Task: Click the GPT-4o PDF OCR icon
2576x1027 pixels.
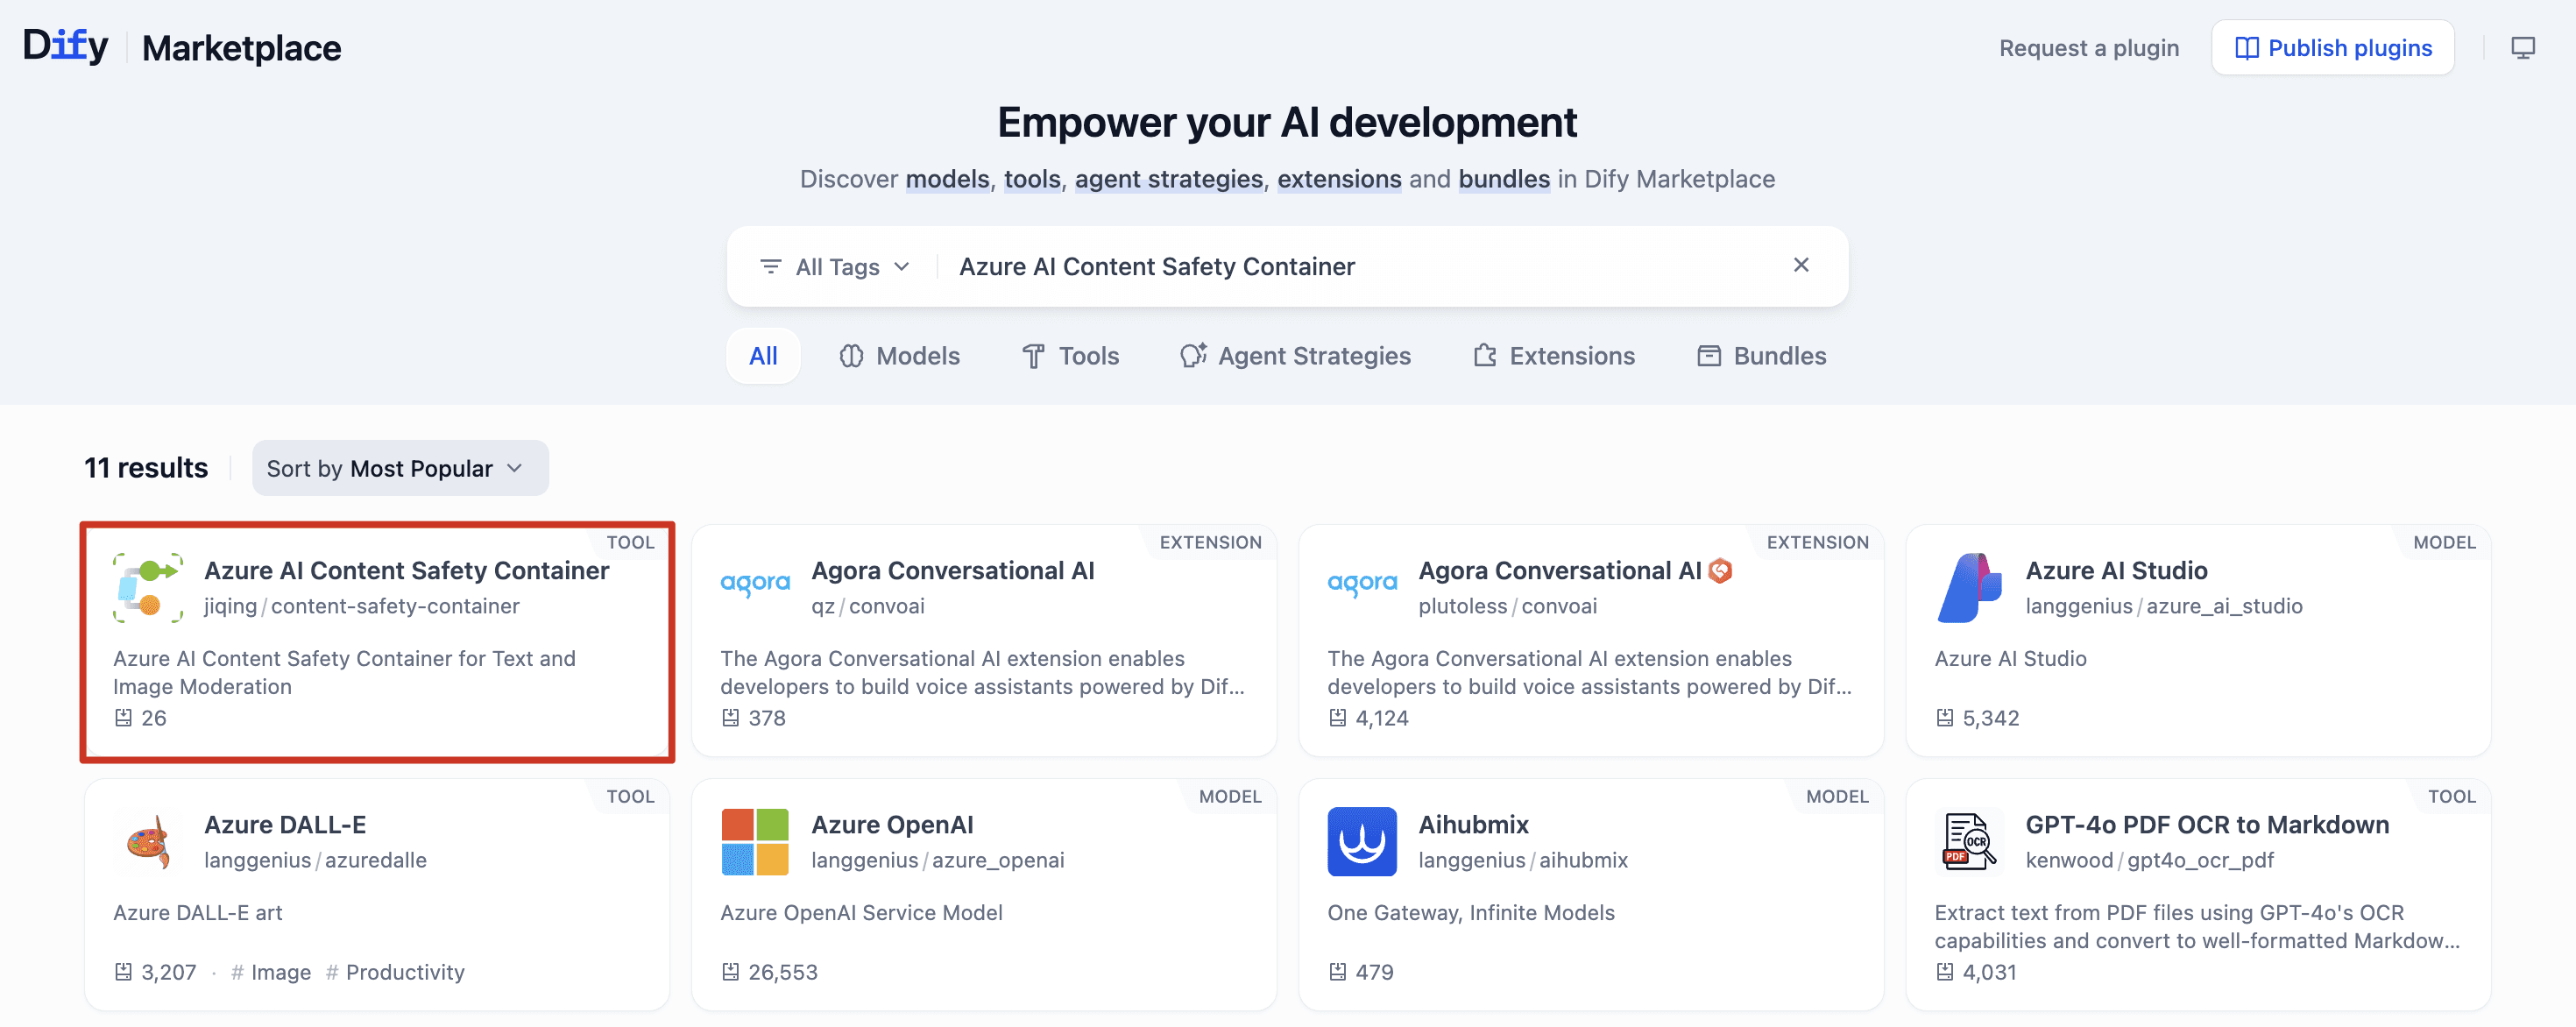Action: pyautogui.click(x=1968, y=842)
